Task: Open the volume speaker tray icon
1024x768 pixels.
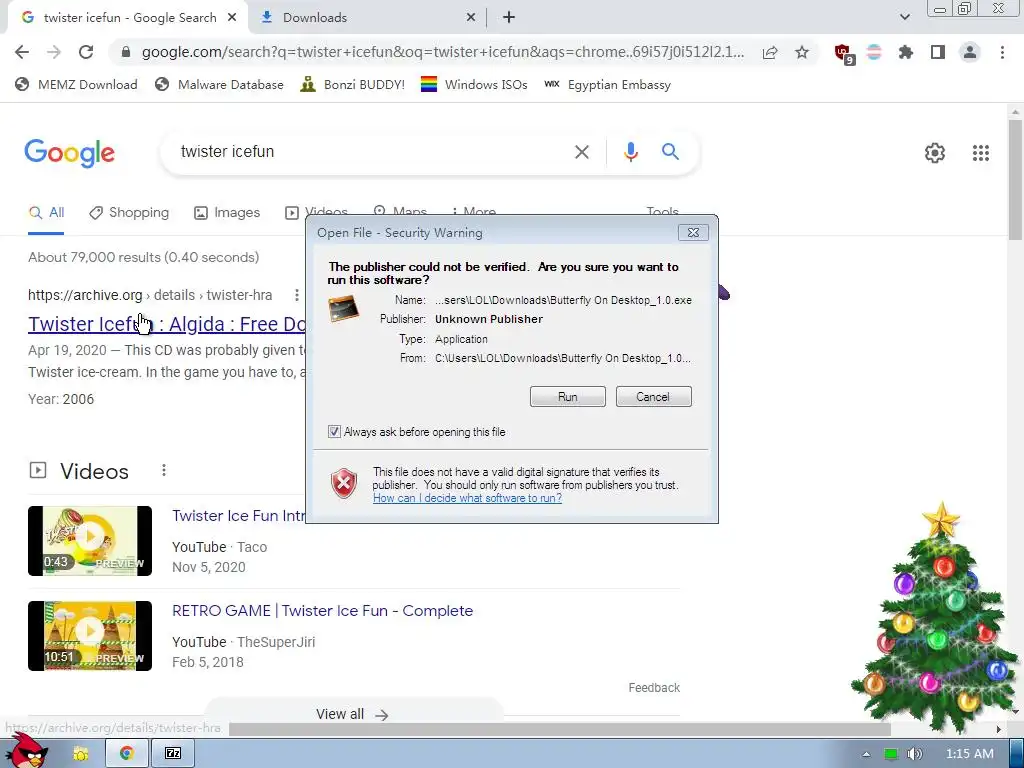Action: (x=914, y=754)
